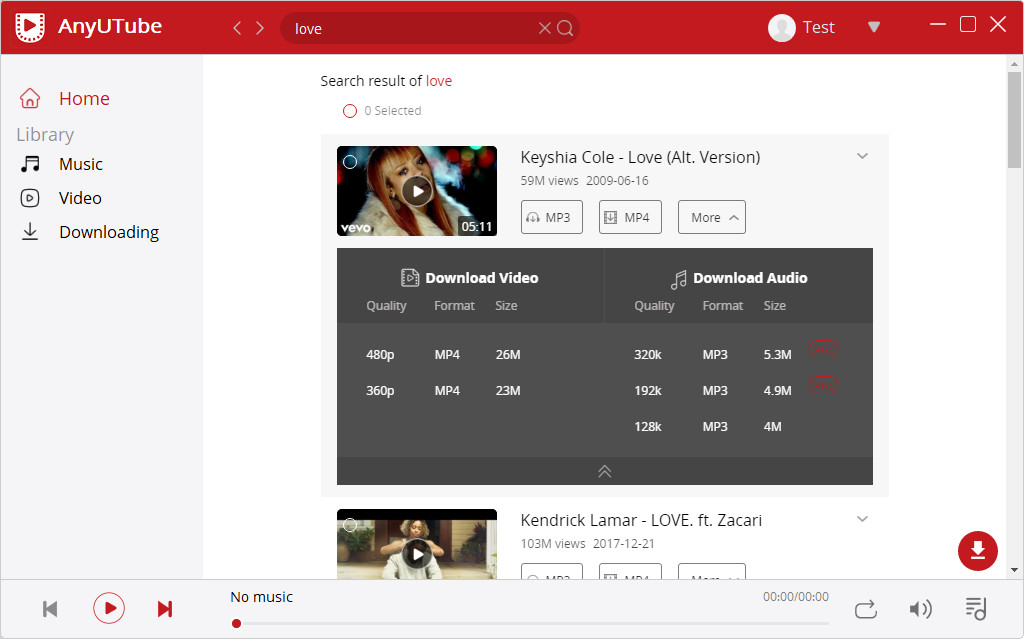Select the Keyshia Cole video checkbox
Image resolution: width=1024 pixels, height=639 pixels.
coord(350,161)
